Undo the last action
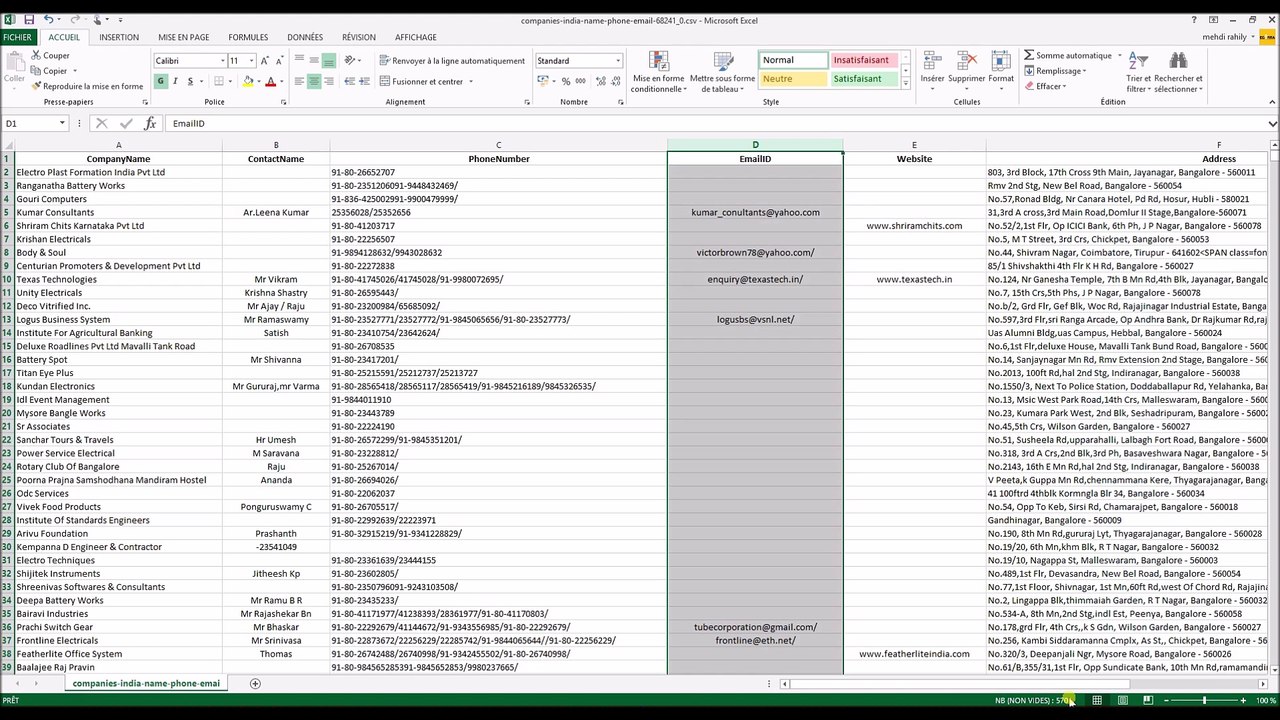 [x=49, y=20]
